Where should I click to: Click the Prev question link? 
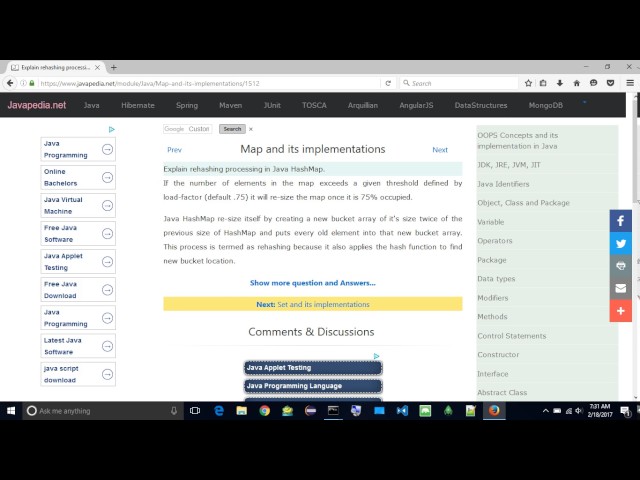point(174,150)
